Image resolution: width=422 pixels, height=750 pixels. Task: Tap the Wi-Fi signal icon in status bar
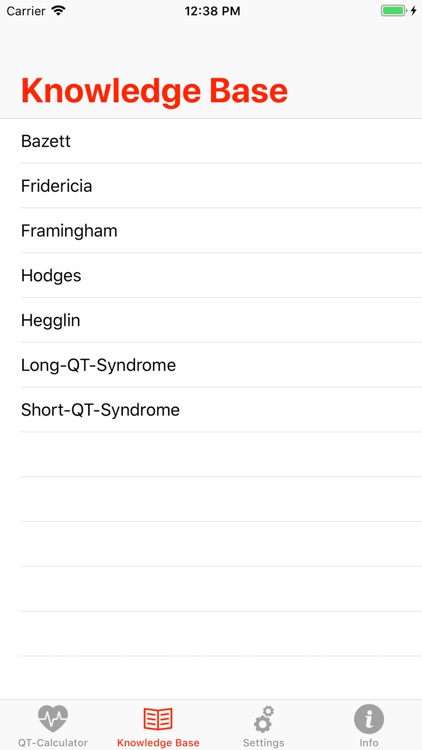pos(58,11)
